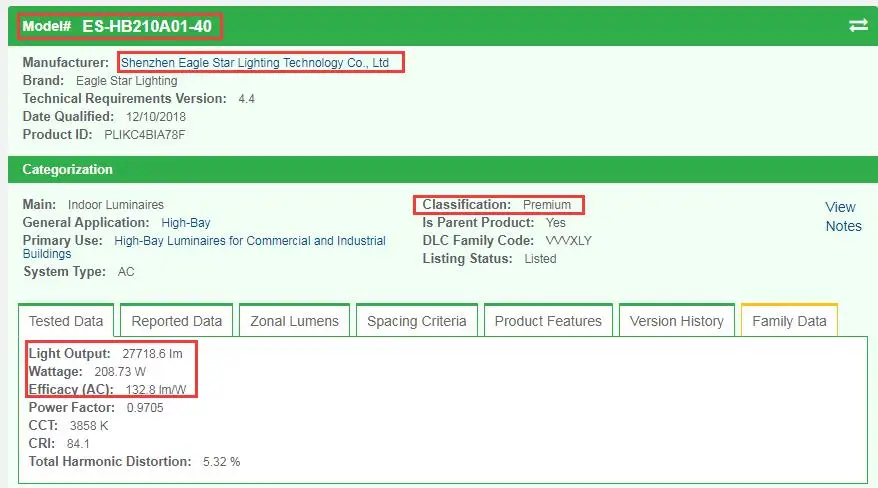Click model number ES-HB210A01-40
The width and height of the screenshot is (878, 488).
(147, 26)
